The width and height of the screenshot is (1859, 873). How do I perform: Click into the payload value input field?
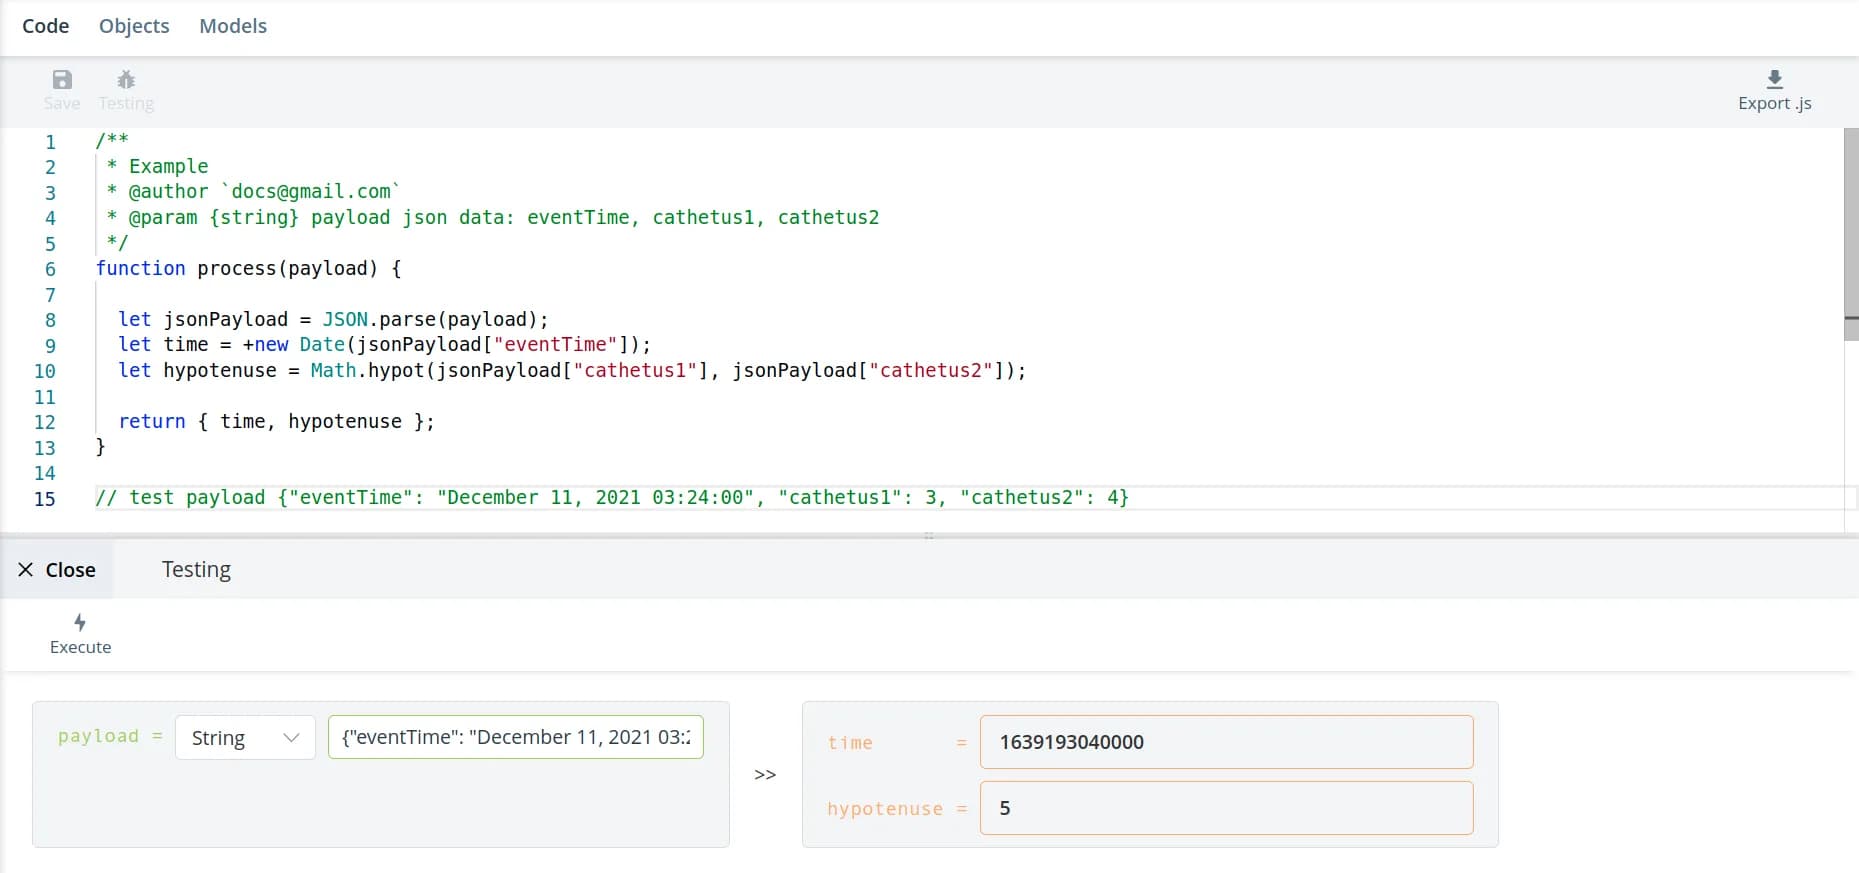tap(515, 738)
